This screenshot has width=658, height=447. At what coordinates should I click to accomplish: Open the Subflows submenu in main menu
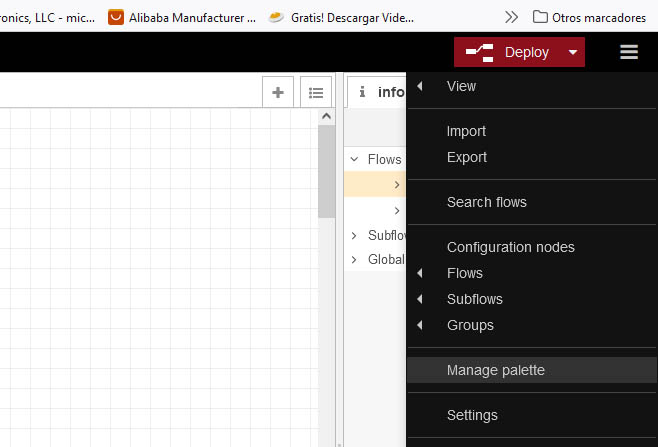(532, 299)
